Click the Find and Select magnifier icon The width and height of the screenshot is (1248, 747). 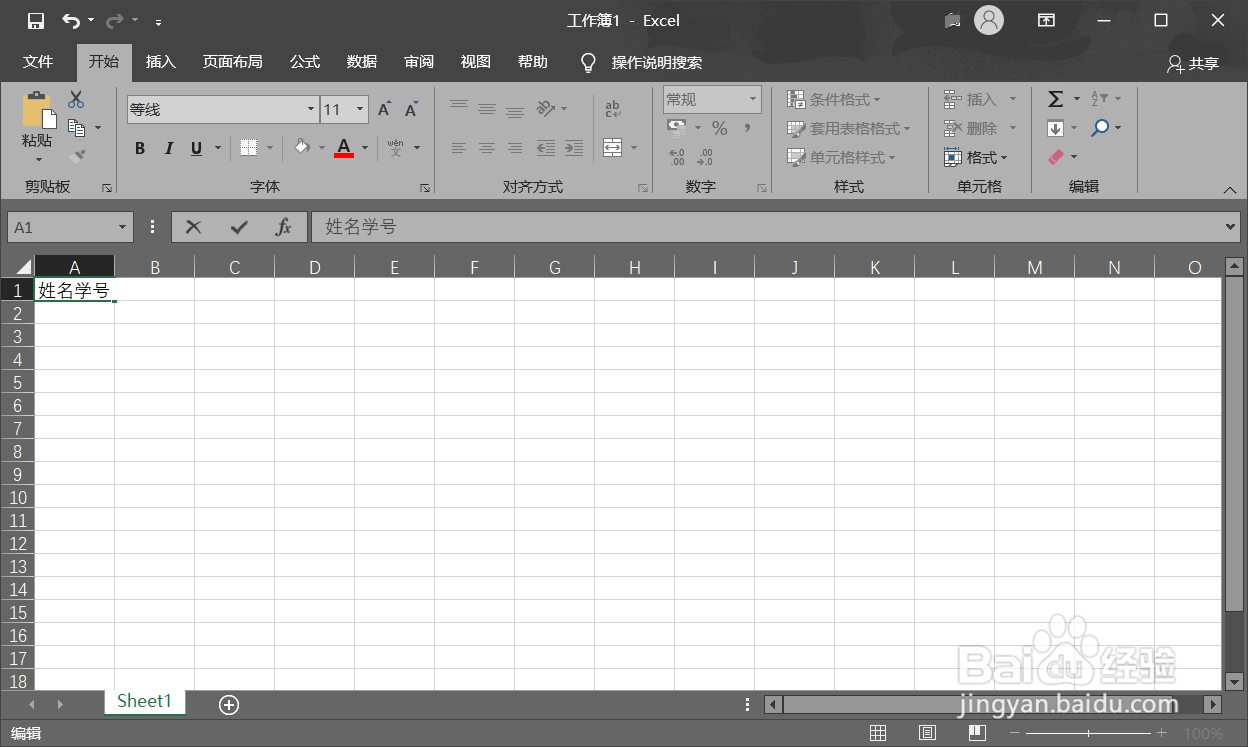[x=1100, y=127]
